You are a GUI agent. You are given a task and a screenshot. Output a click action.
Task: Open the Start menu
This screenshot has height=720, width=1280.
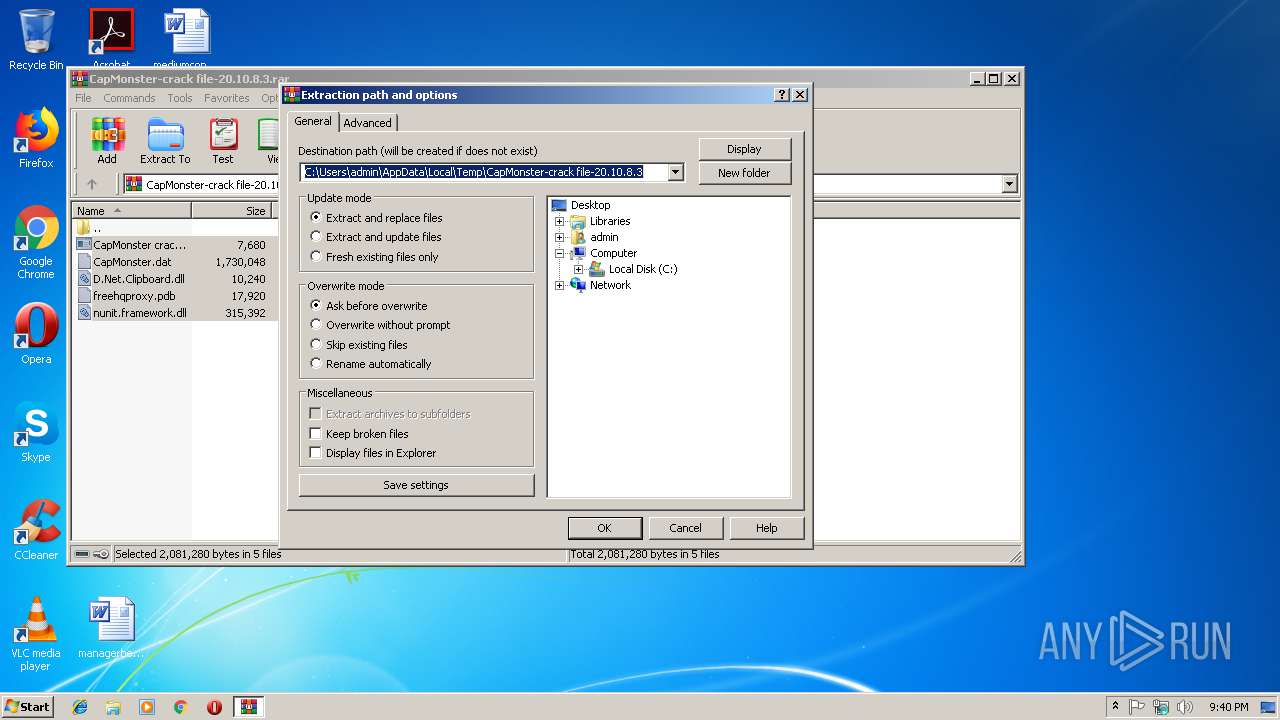[28, 707]
